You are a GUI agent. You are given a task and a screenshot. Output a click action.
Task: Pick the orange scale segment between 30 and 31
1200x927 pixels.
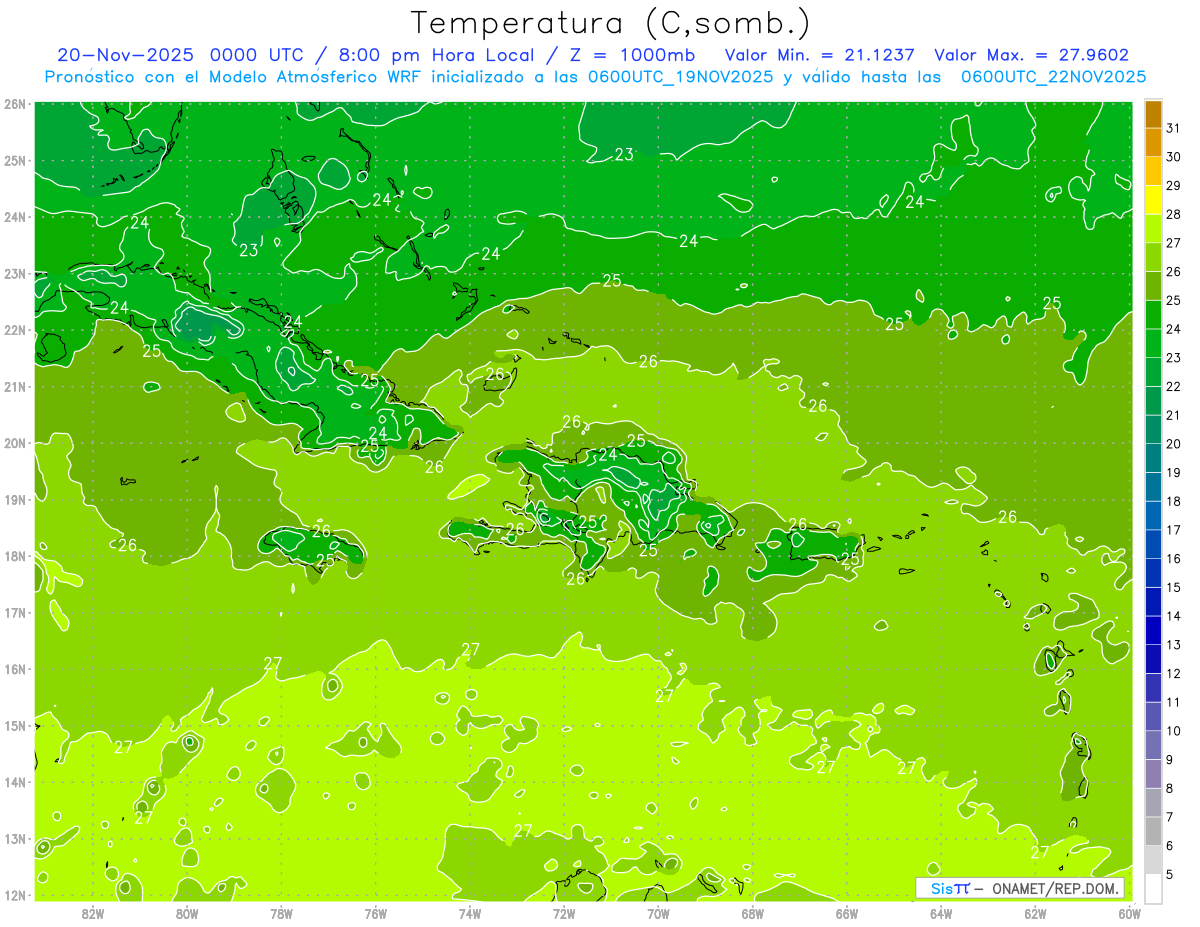click(1153, 143)
